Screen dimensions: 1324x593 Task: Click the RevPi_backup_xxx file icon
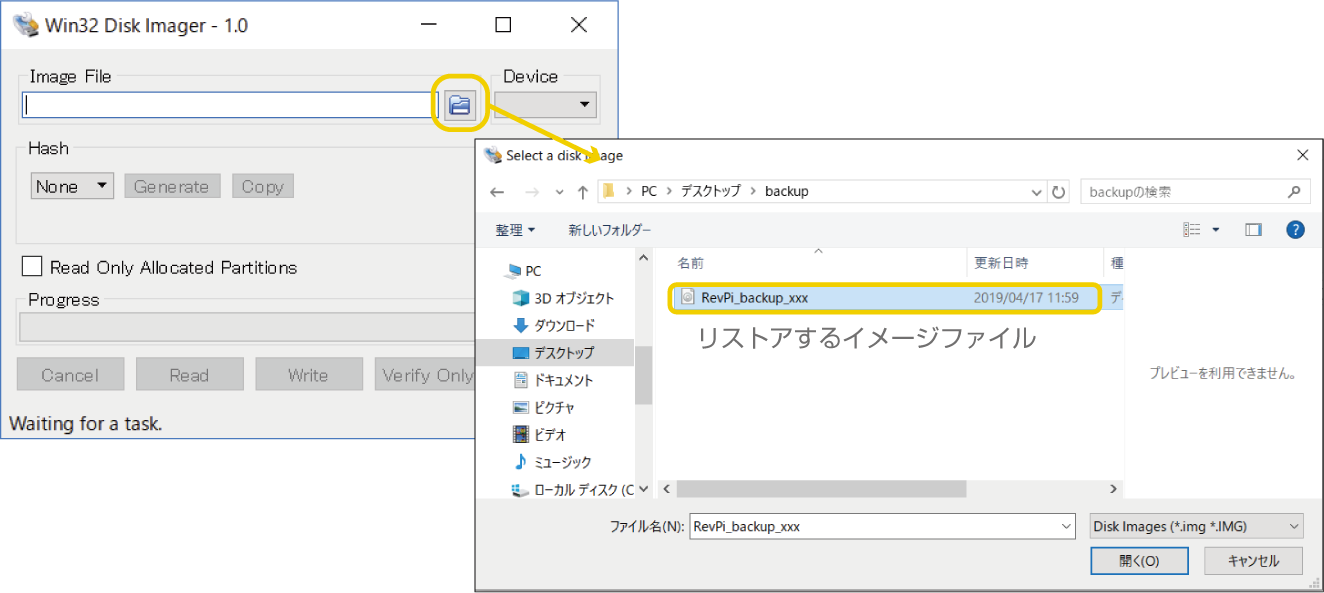click(687, 297)
